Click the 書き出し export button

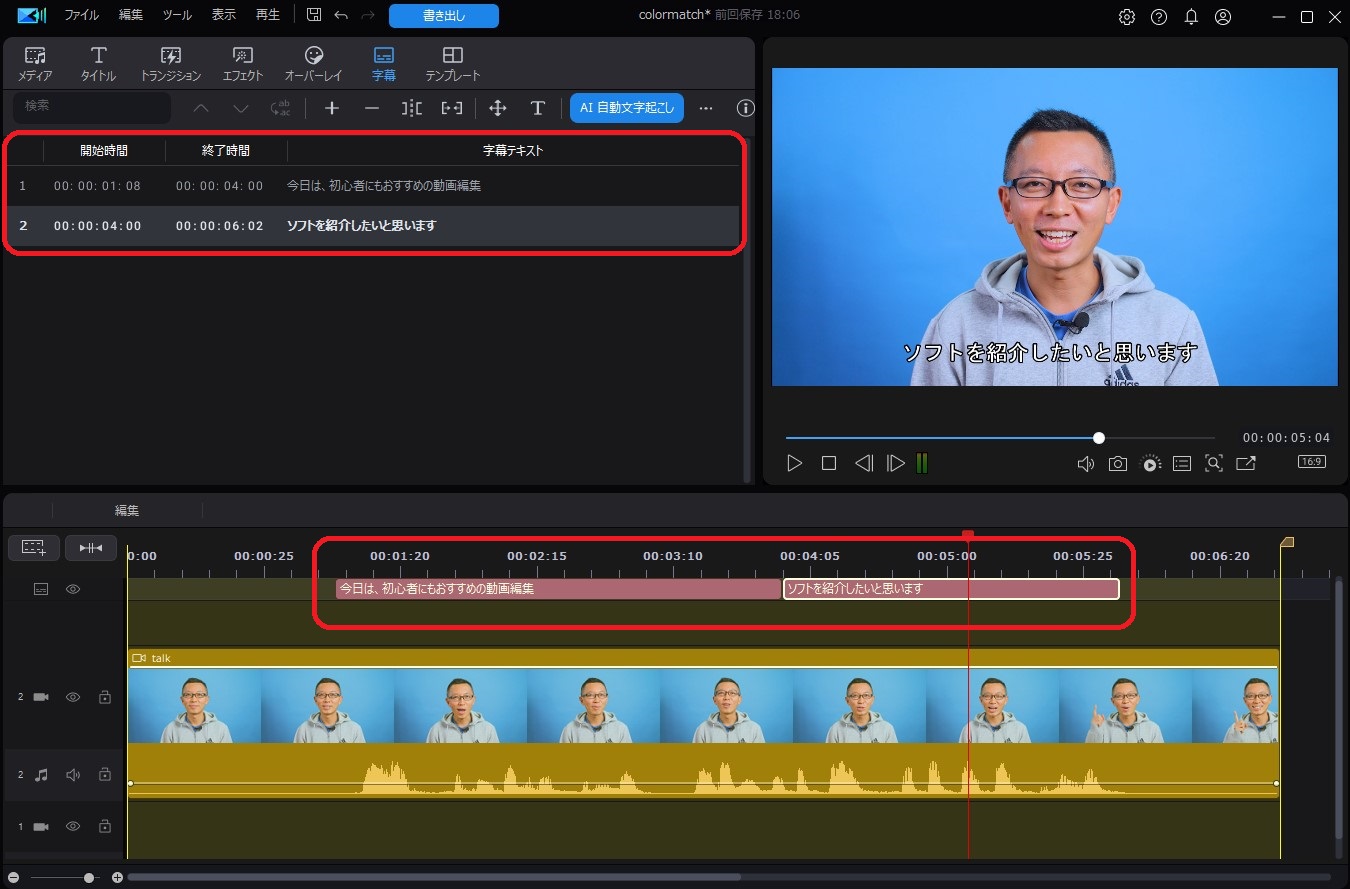(x=443, y=15)
